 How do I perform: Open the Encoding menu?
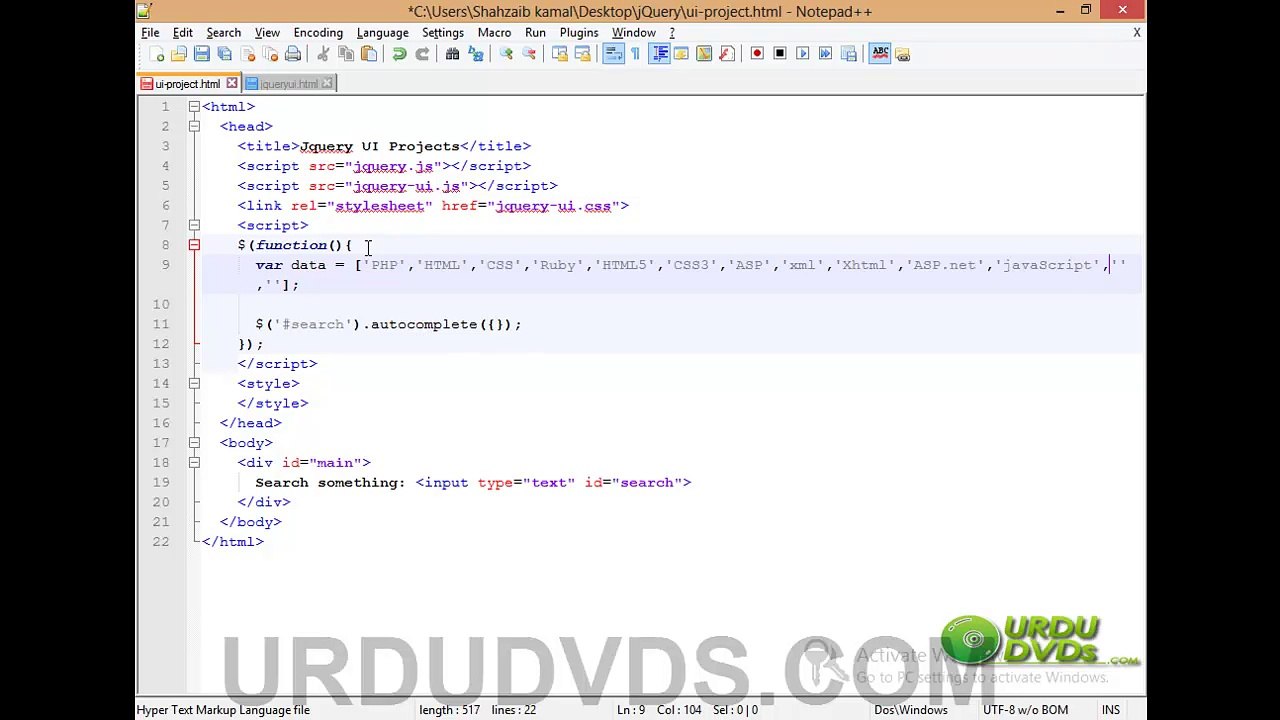(318, 33)
